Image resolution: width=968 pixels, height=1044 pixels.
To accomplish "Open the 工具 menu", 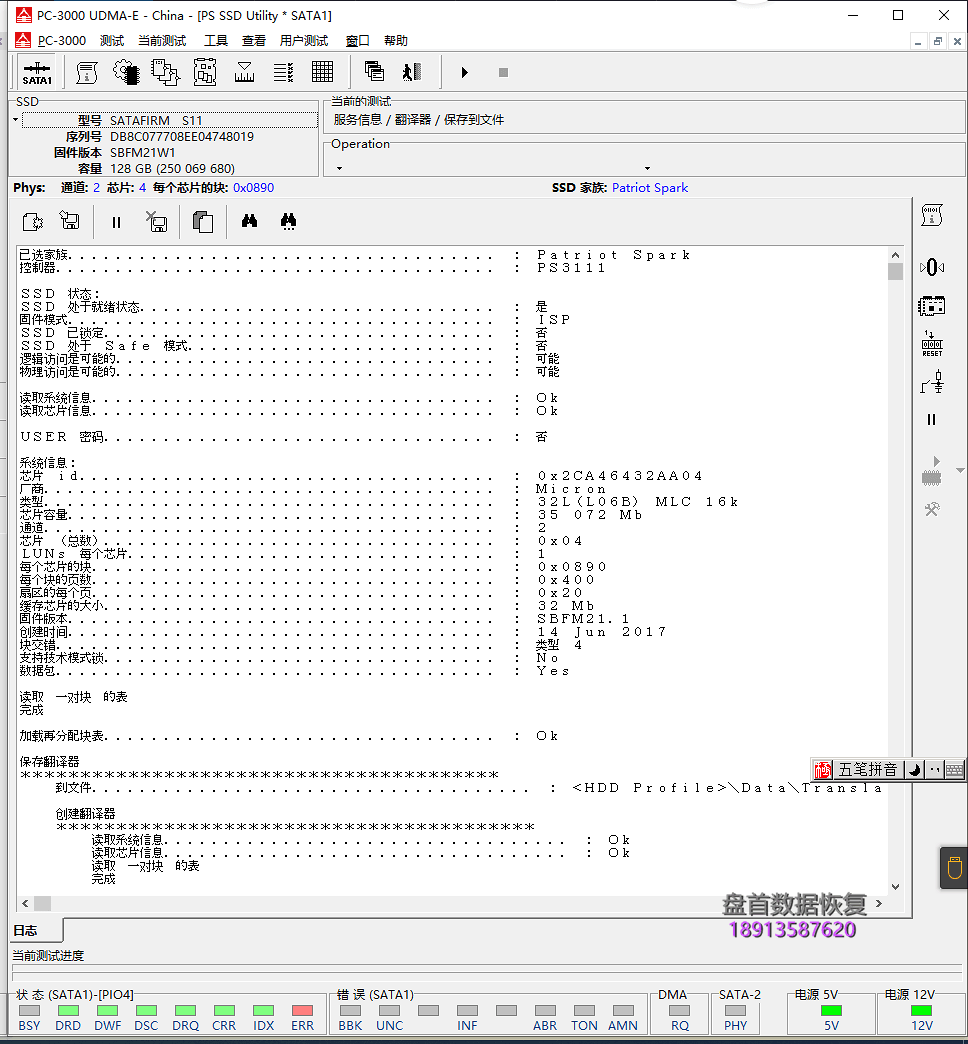I will coord(216,41).
